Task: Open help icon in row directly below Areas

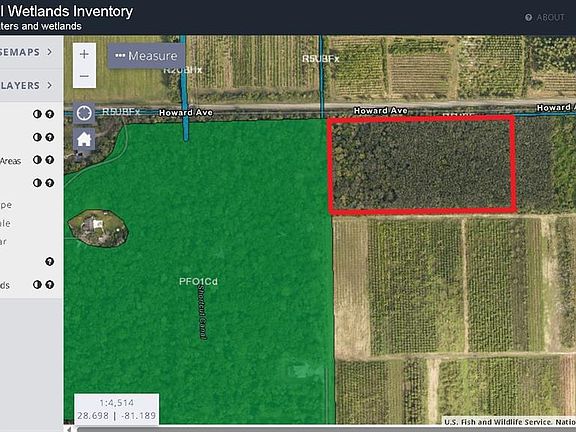Action: [50, 183]
